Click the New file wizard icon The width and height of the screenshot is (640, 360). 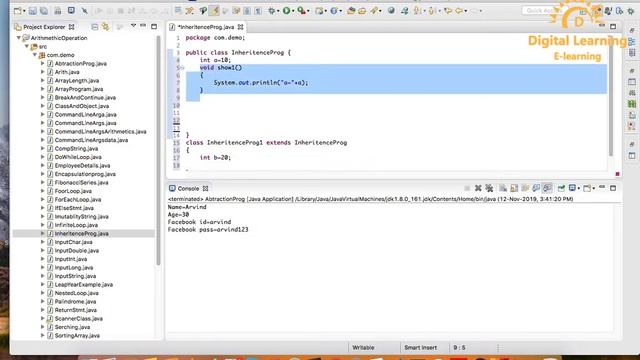18,11
